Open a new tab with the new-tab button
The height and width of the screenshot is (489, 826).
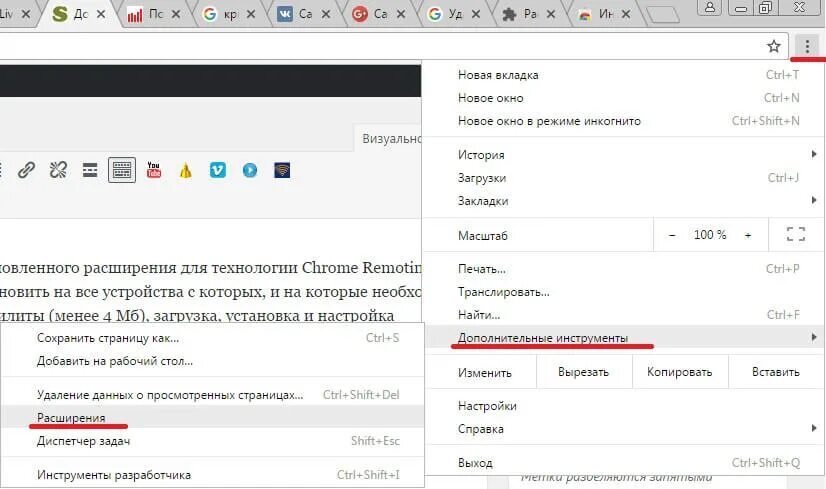coord(663,15)
